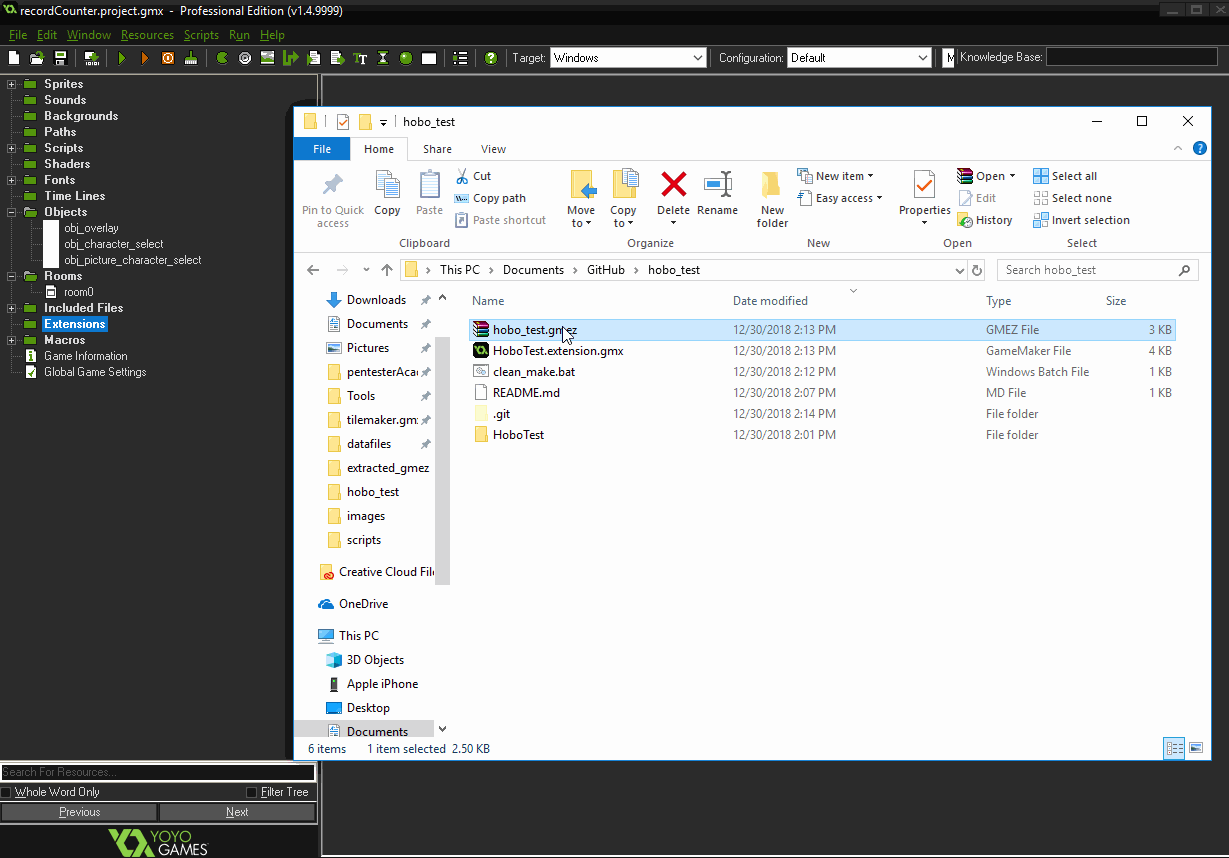
Task: Run in debug mode with orange play icon
Action: tap(145, 58)
